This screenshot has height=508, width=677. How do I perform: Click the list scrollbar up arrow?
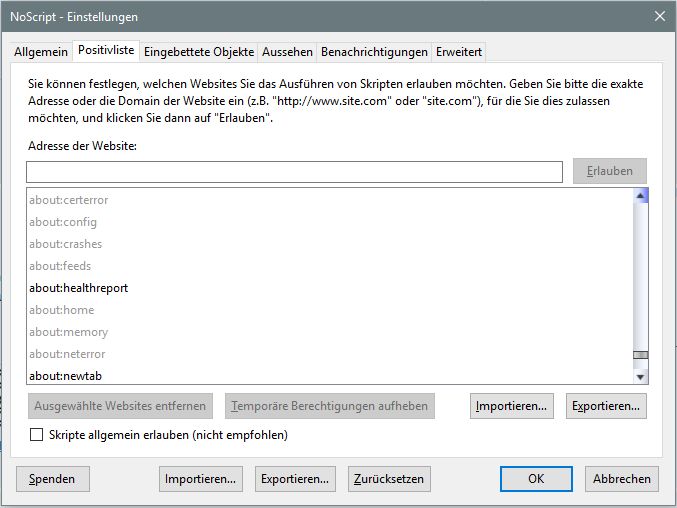[640, 196]
